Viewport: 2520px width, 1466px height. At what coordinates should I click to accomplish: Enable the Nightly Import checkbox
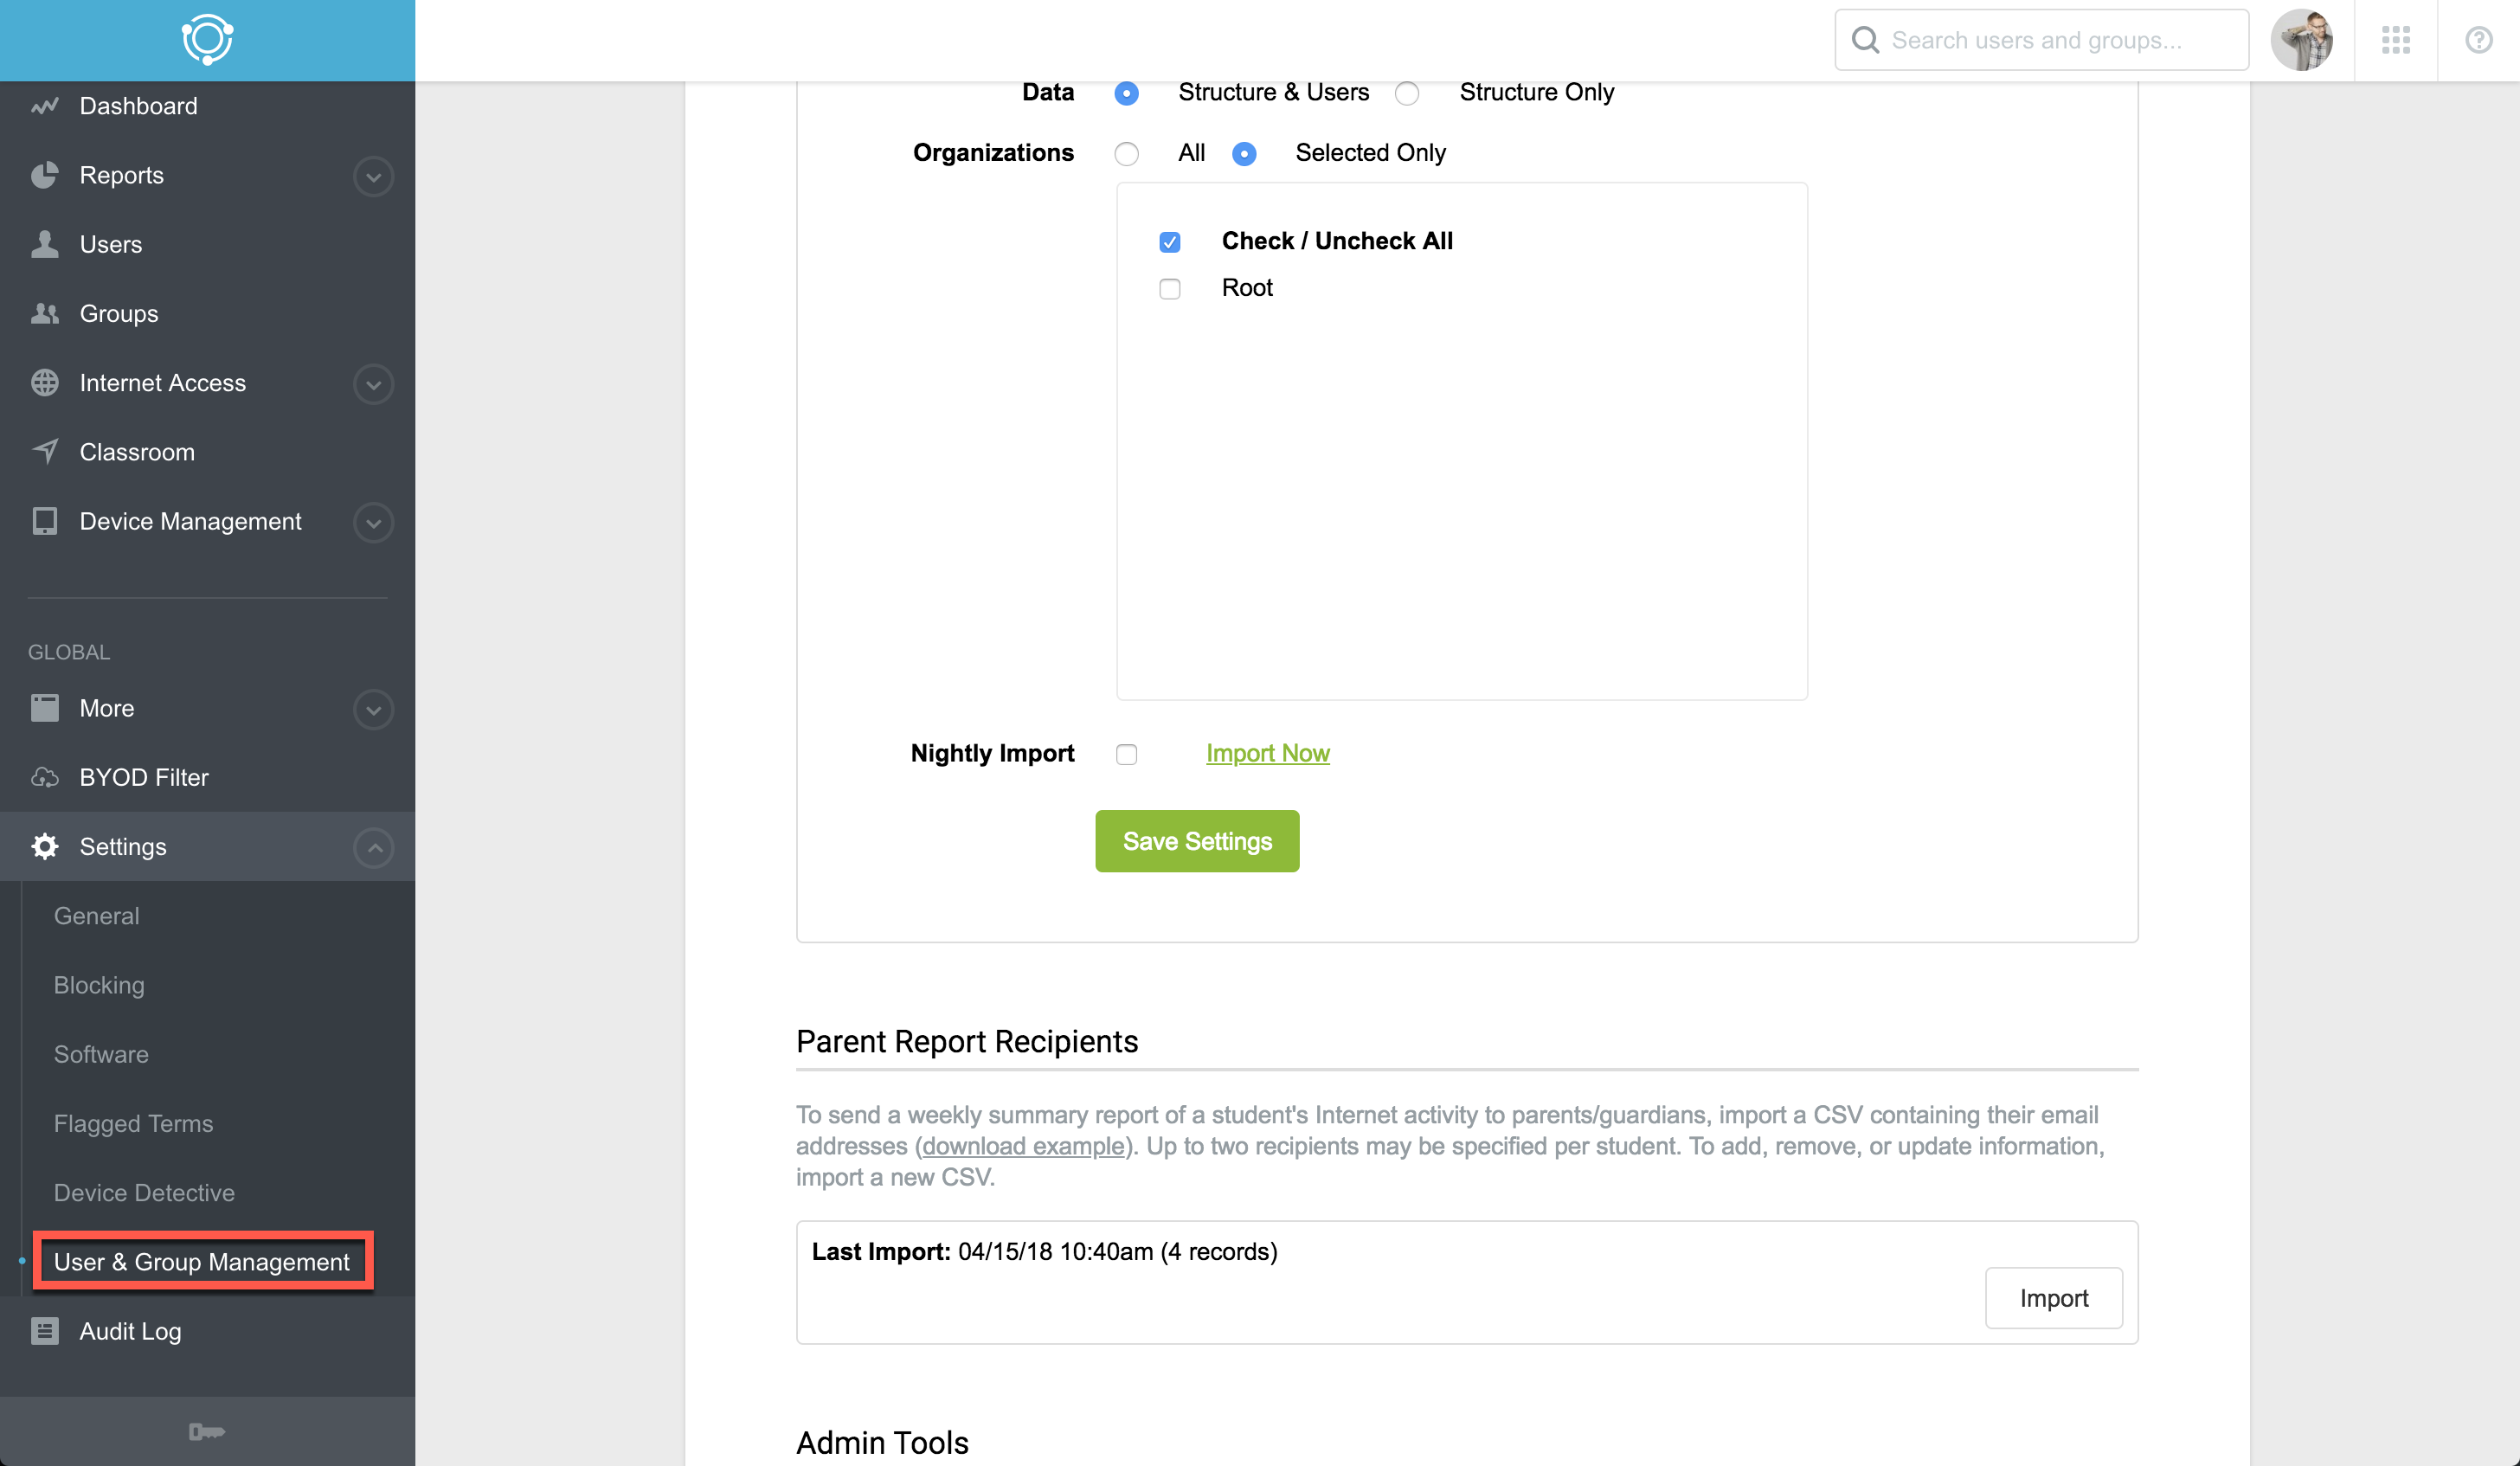point(1127,754)
